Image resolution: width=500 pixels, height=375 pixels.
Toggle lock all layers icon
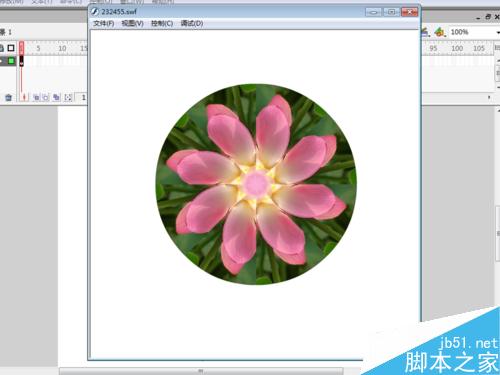pos(1,48)
